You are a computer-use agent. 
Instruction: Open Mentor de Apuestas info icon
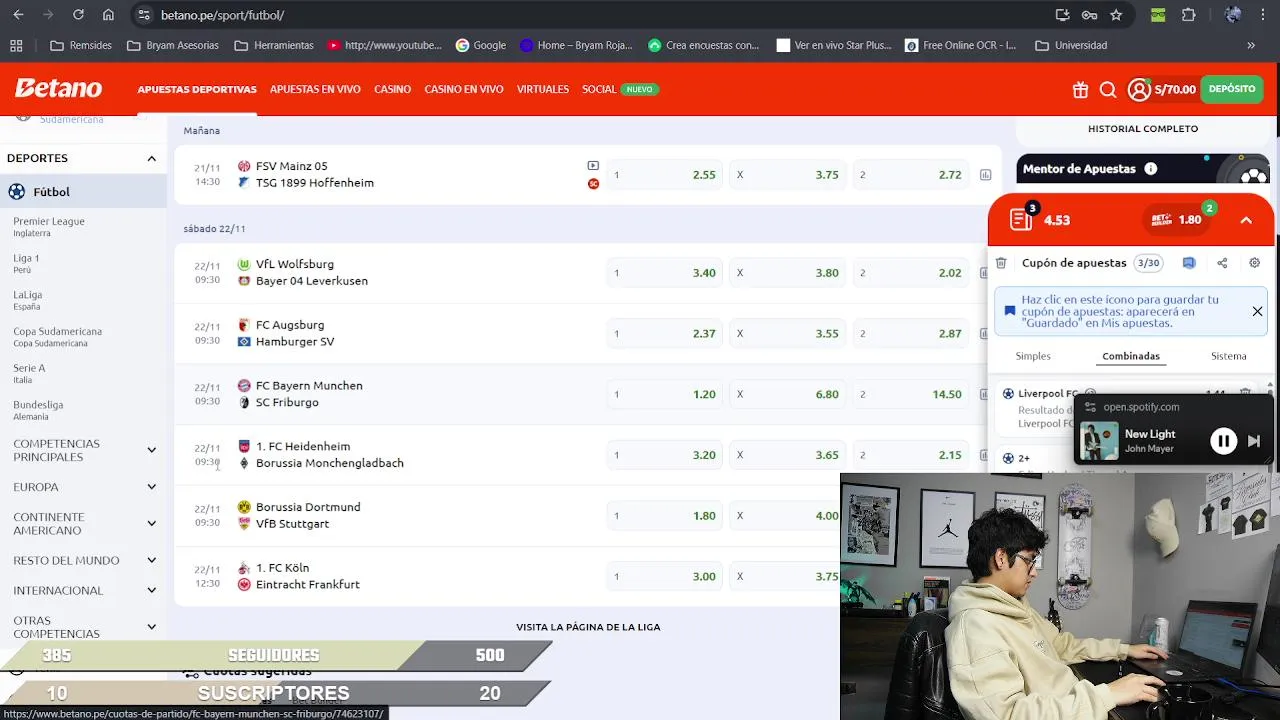point(1151,169)
